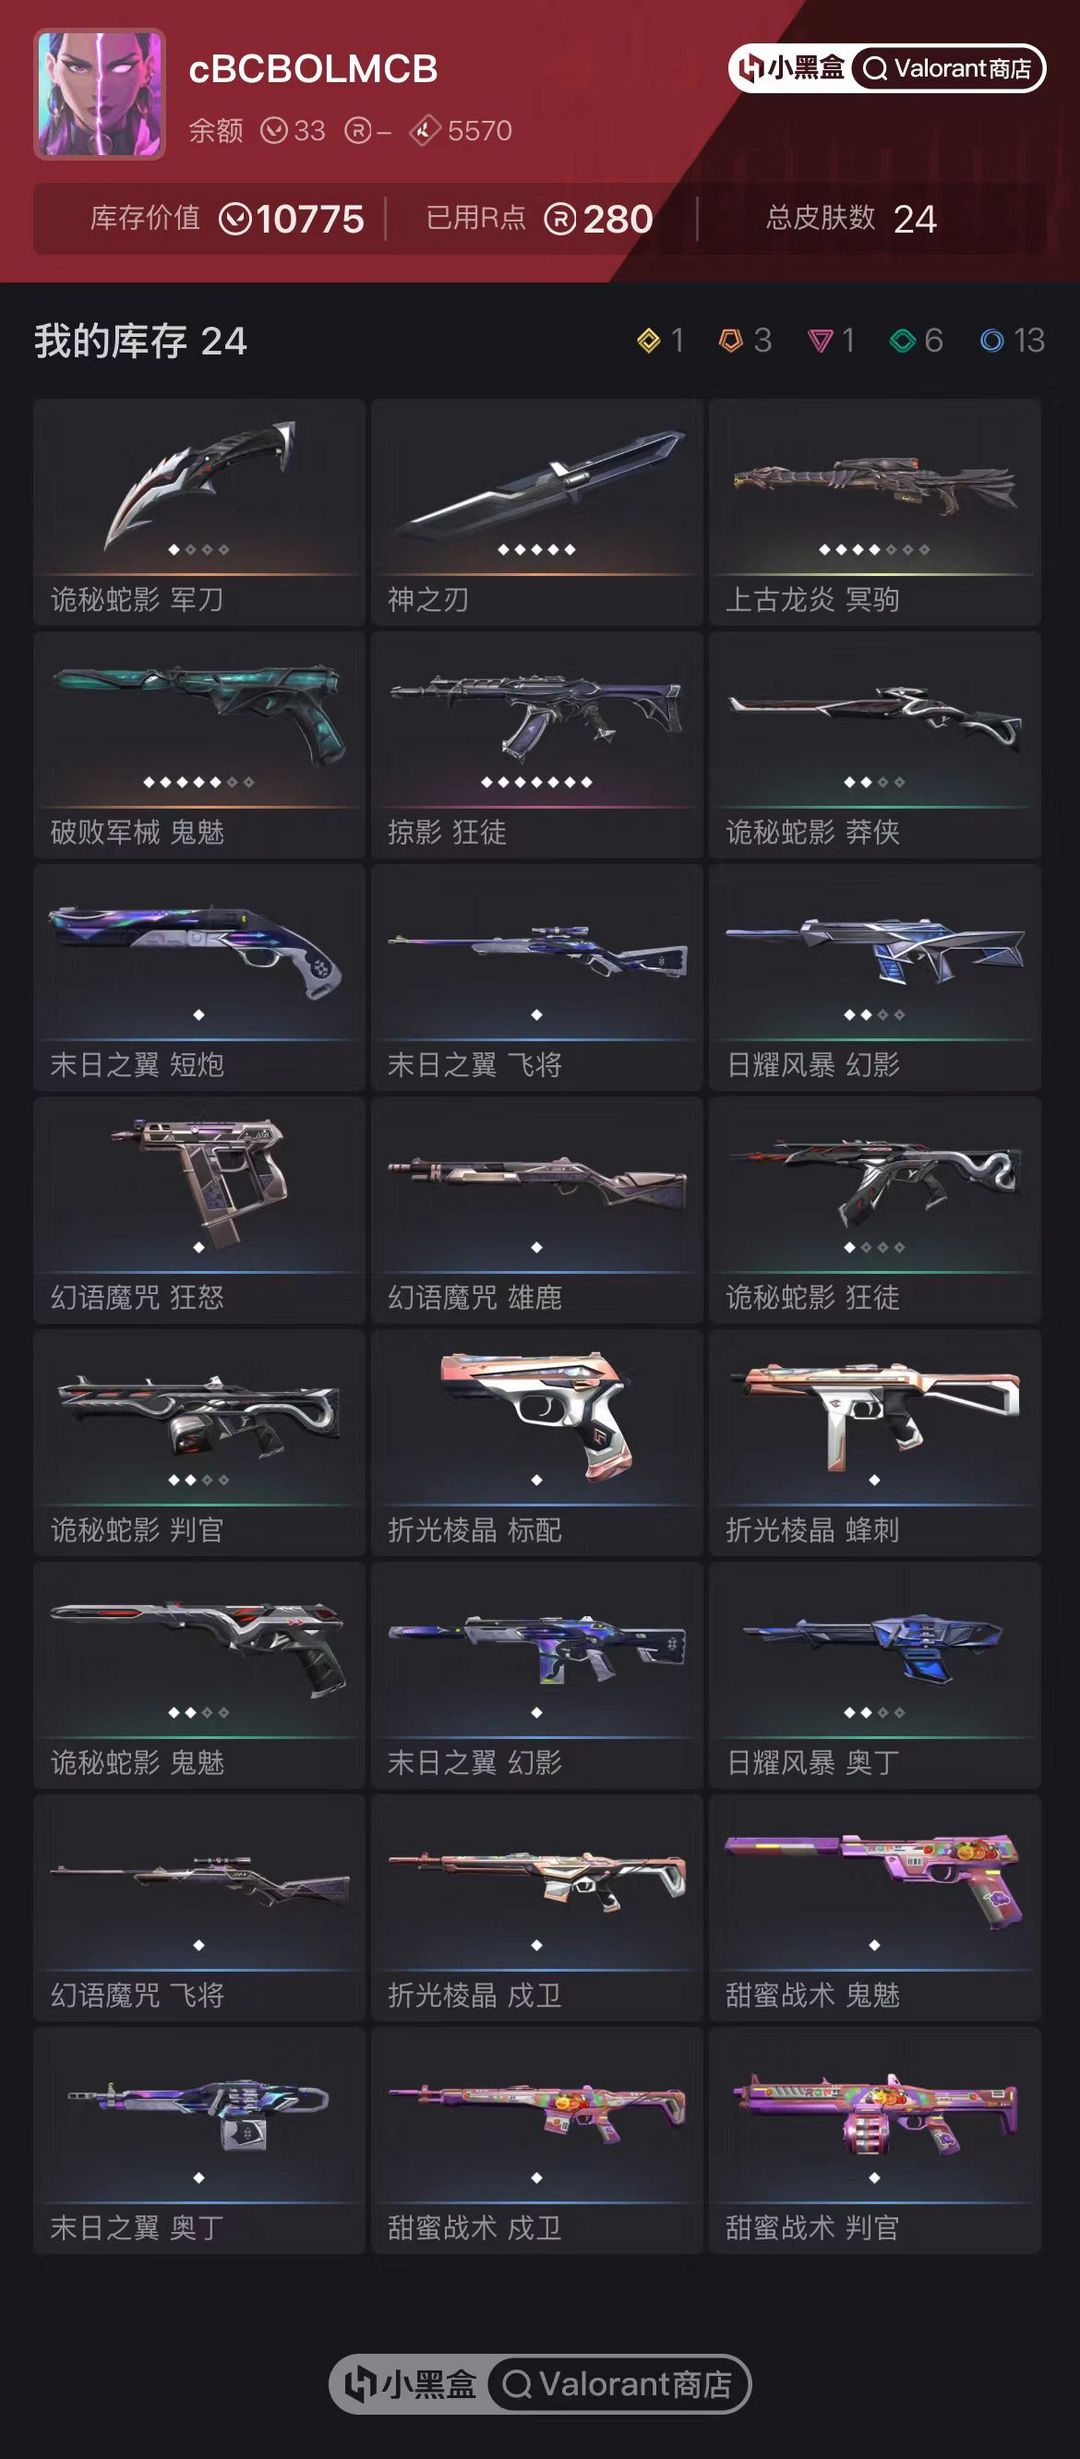Select the green diamond rarity icon

coord(903,341)
